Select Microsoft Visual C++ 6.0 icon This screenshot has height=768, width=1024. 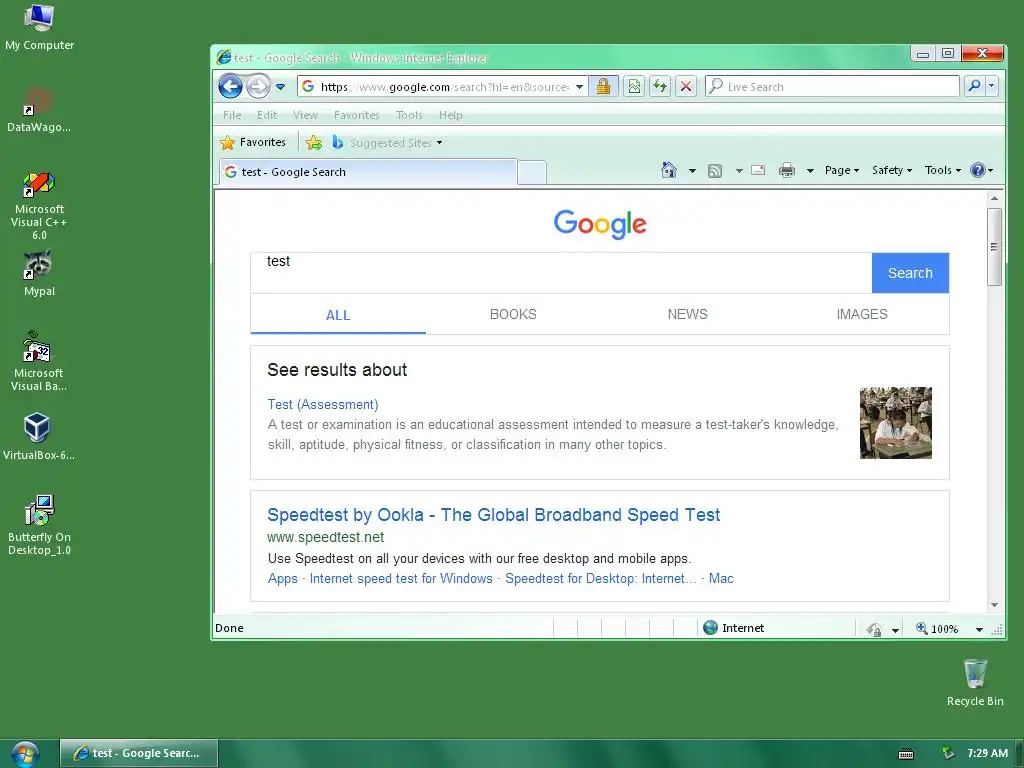[39, 206]
